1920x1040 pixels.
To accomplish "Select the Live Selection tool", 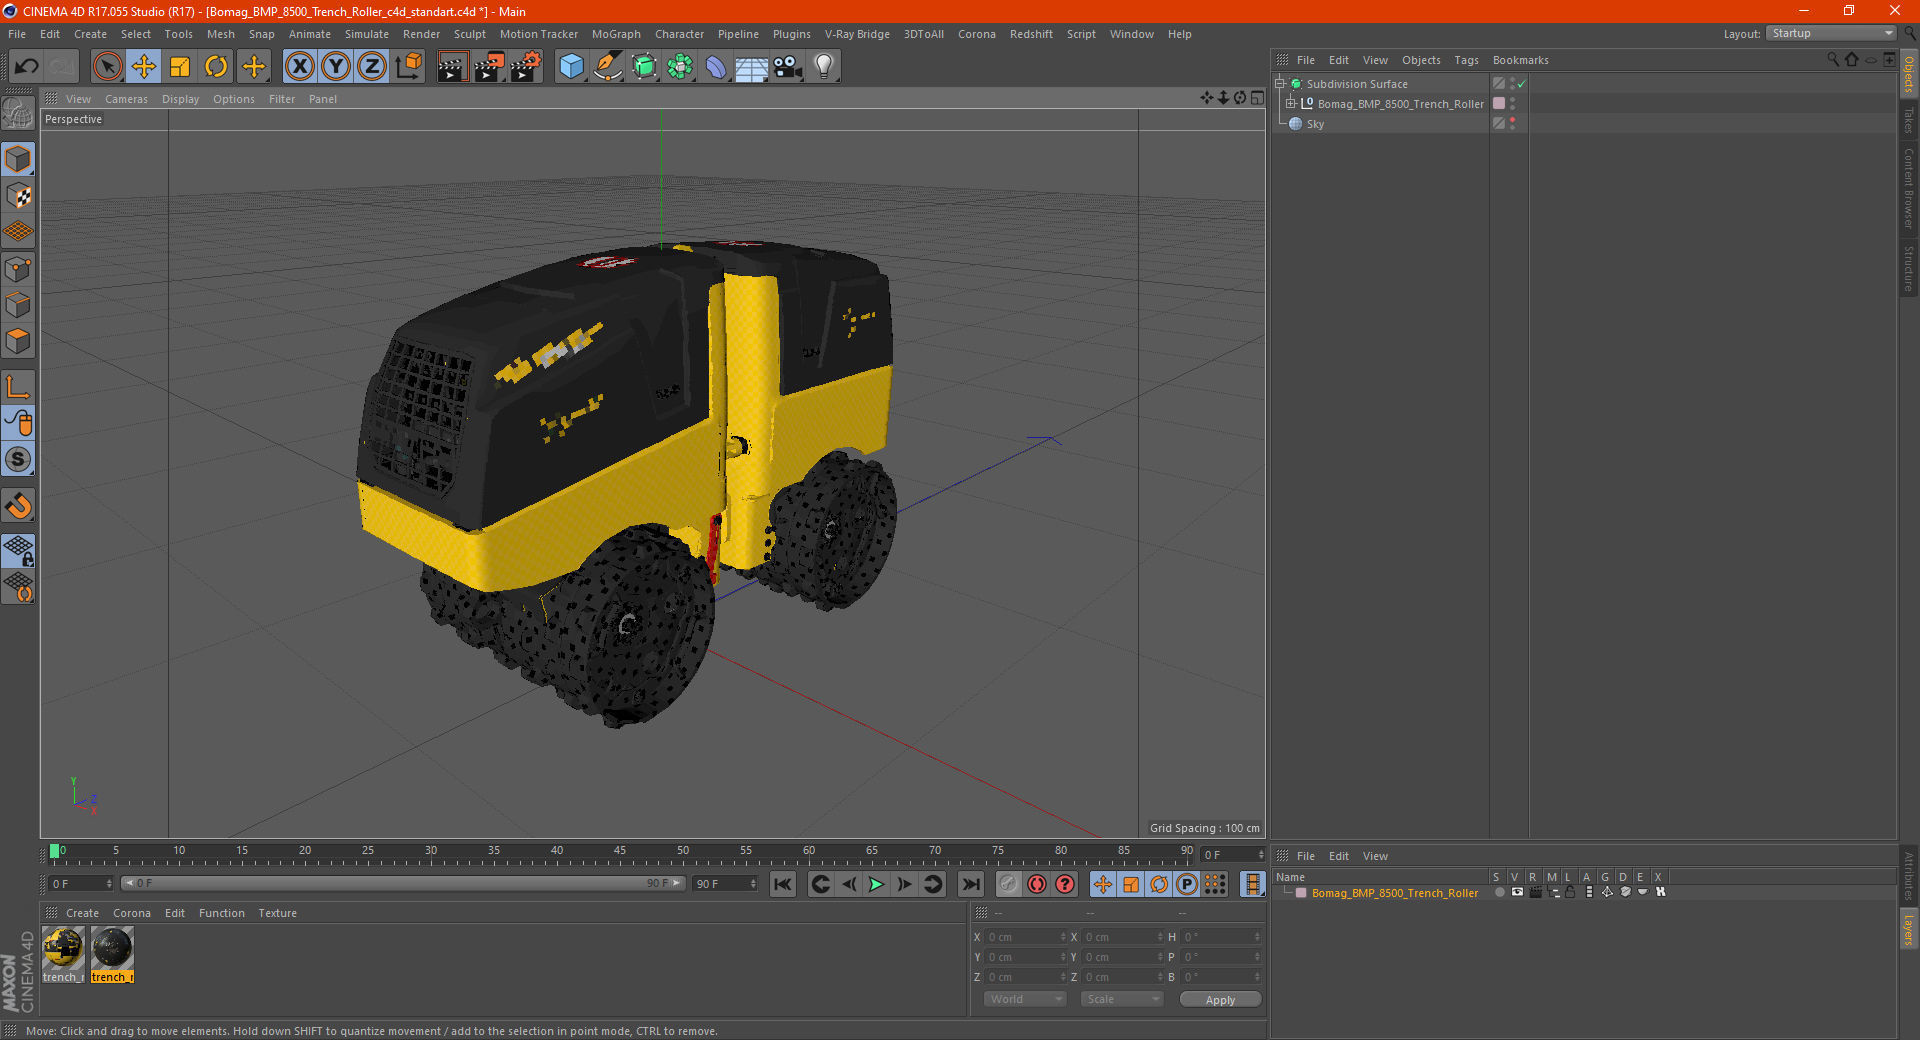I will click(x=107, y=67).
